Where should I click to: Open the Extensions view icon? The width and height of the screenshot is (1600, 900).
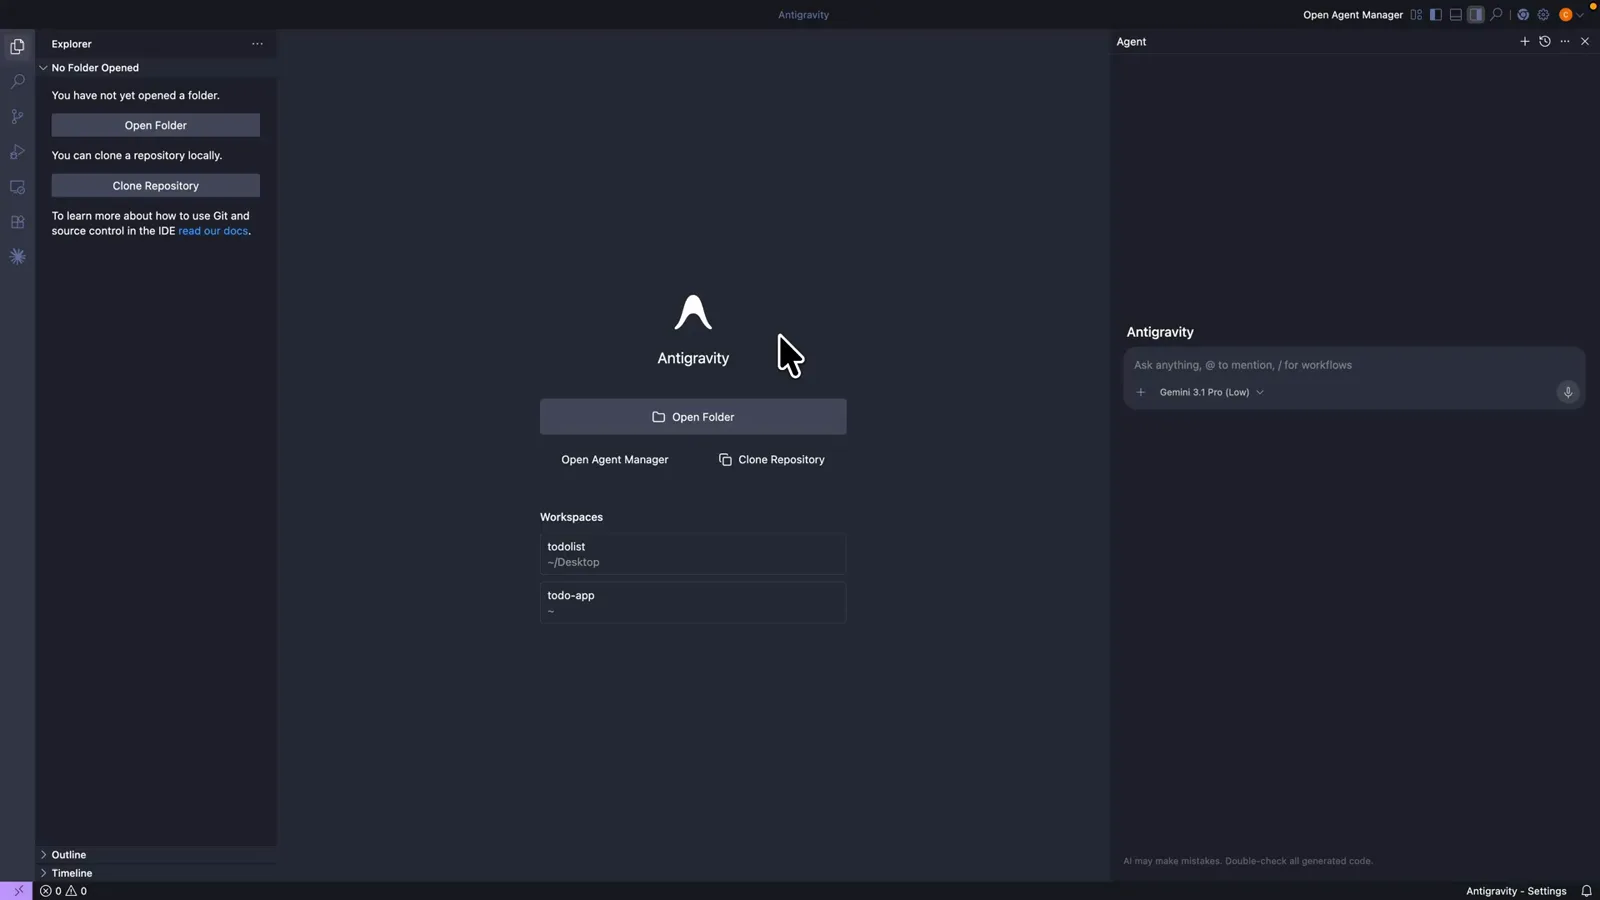coord(17,222)
